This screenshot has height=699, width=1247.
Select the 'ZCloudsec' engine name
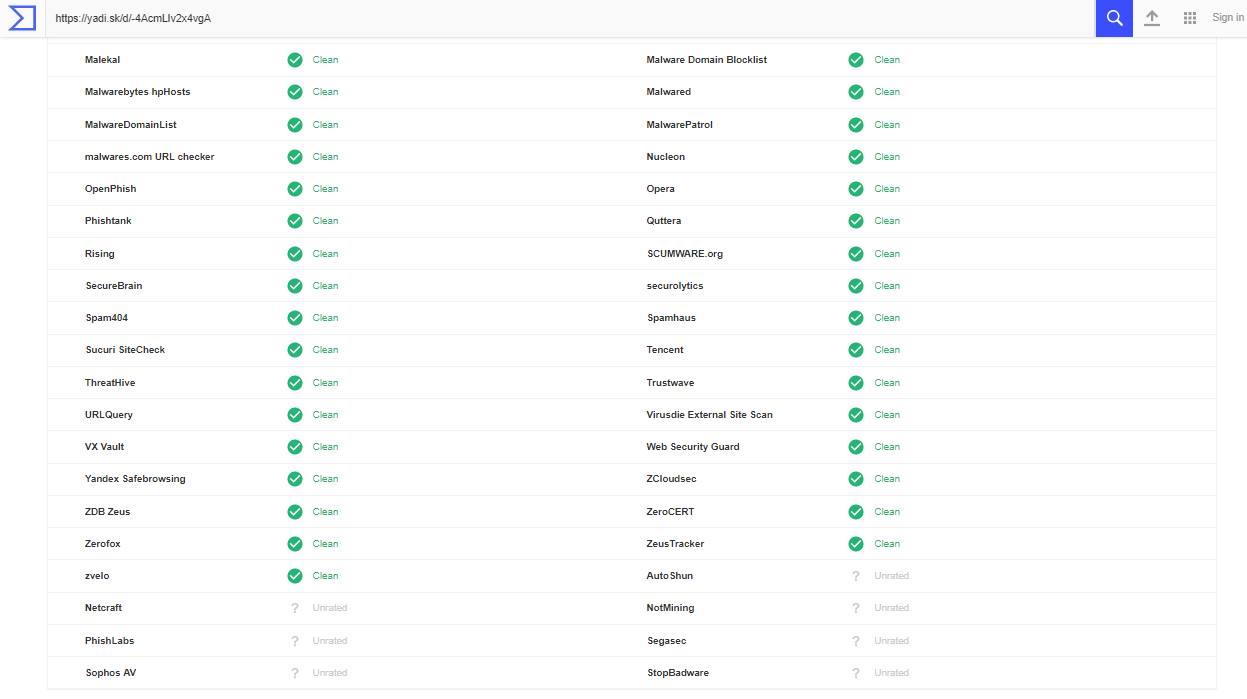pos(672,479)
